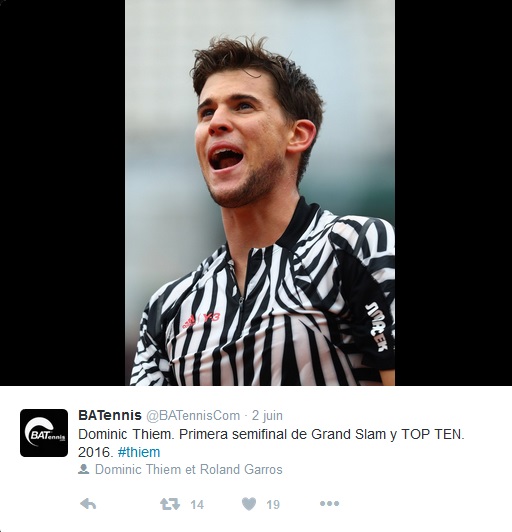Screen dimensions: 512x532
Task: Enlarge the Dominic Thiem photo
Action: point(260,192)
